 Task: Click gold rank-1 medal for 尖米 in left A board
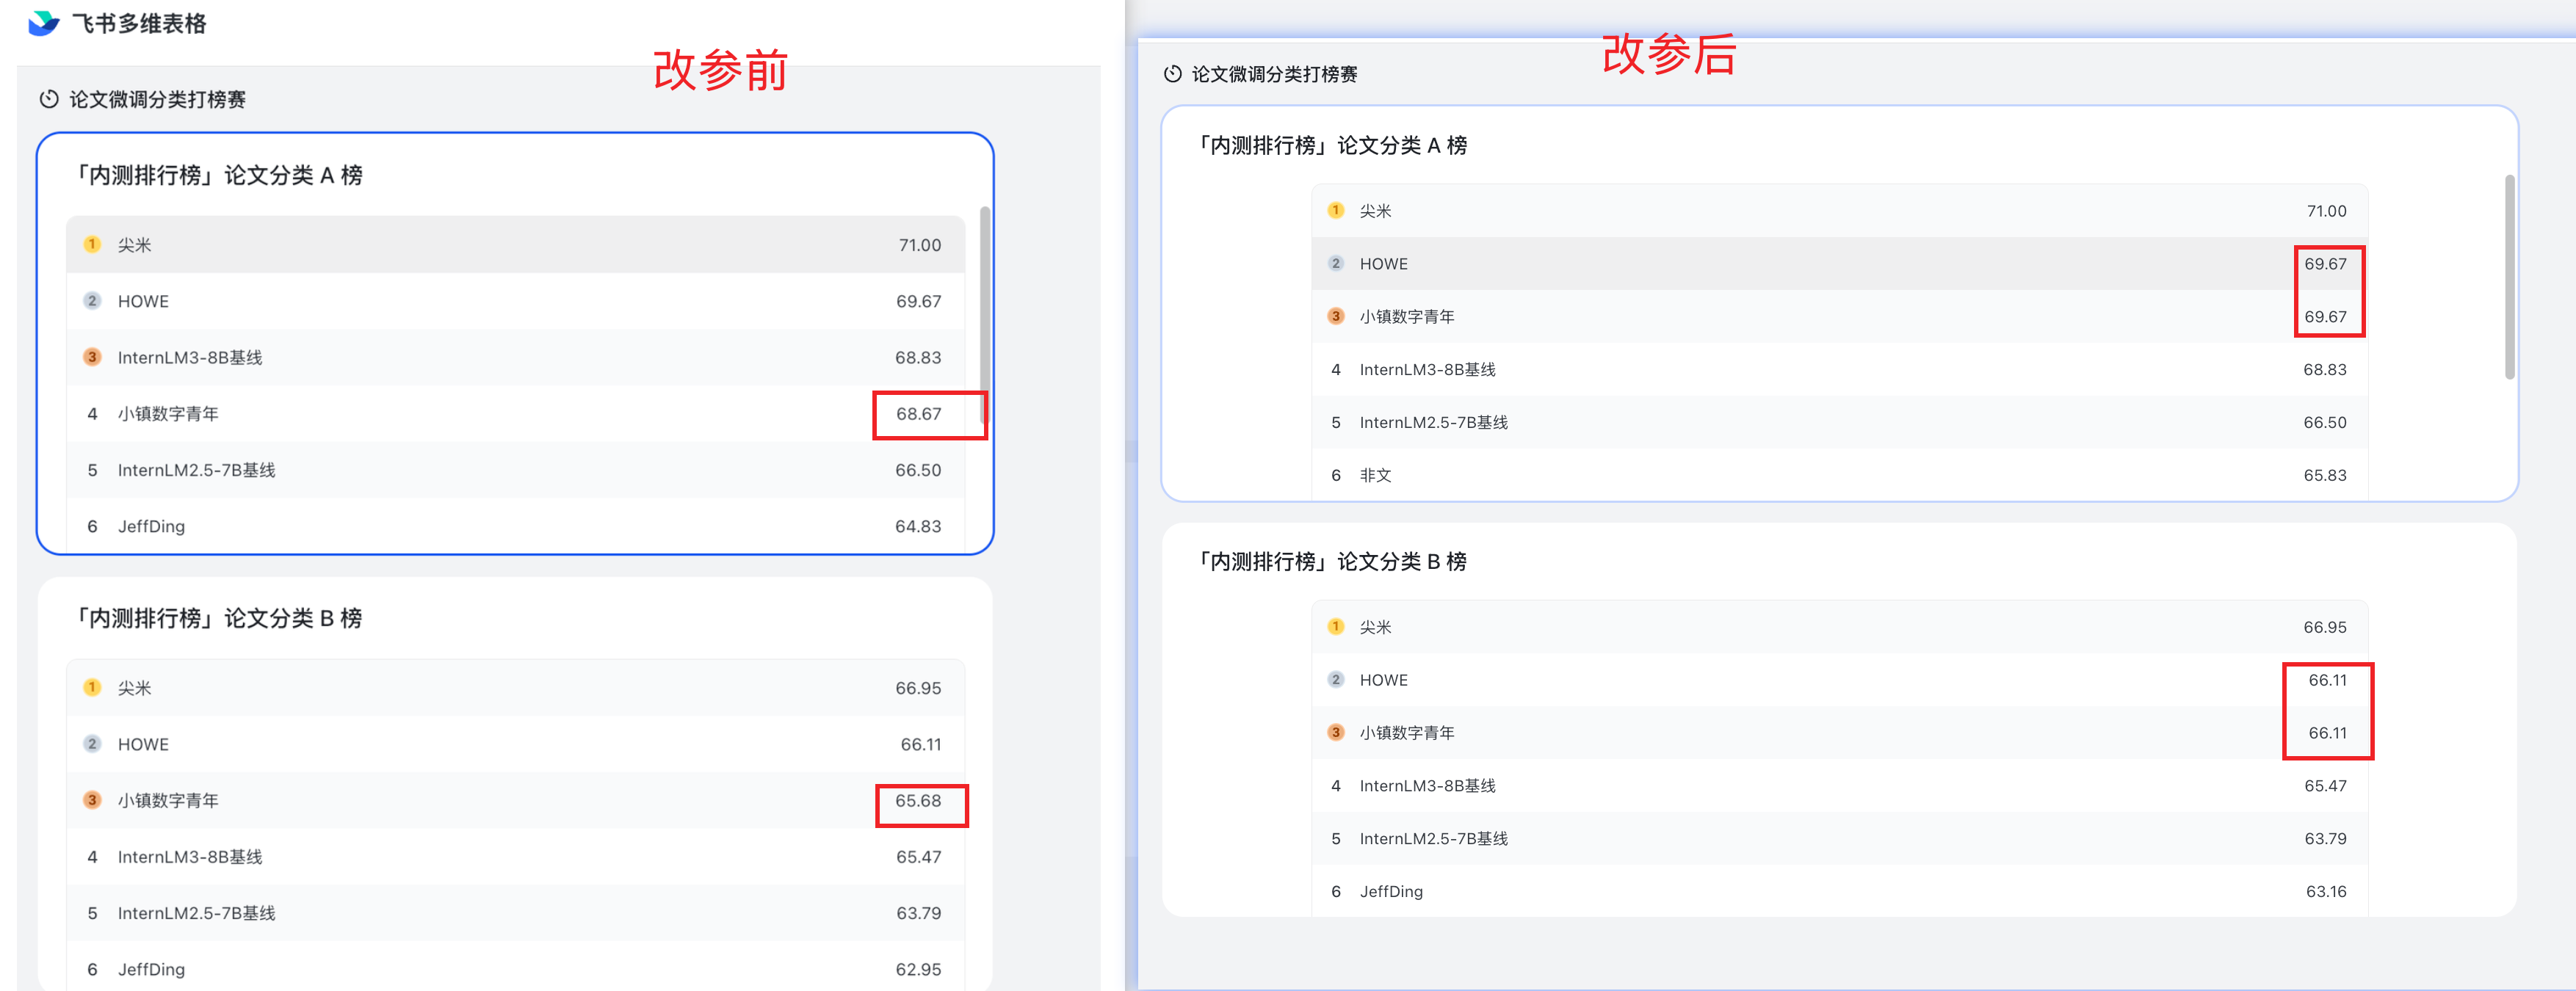coord(92,244)
